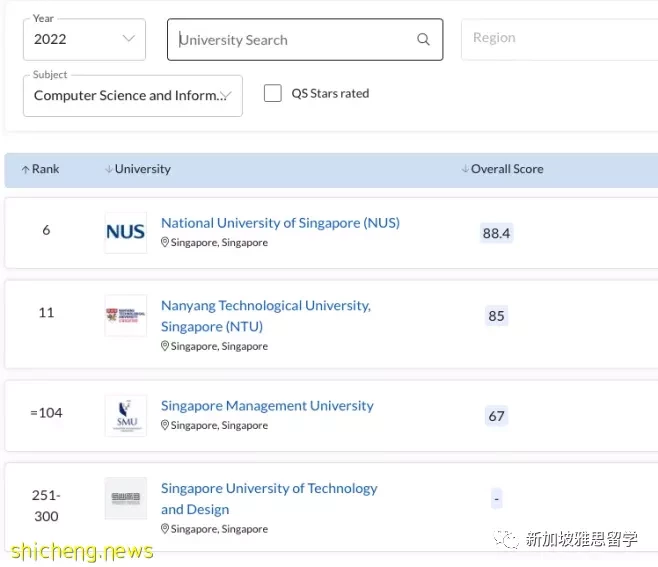Click the dash score for SUTD
Image resolution: width=658 pixels, height=567 pixels.
[x=496, y=499]
